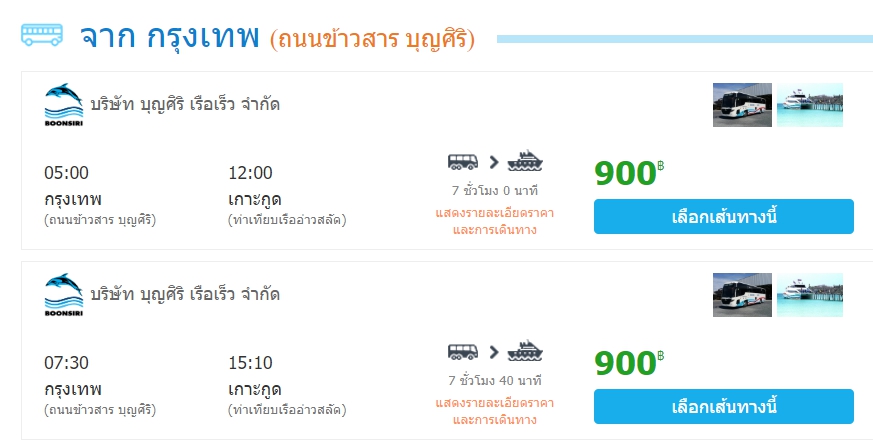Open the ferry photo thumbnail of the first route
This screenshot has height=440, width=873.
[x=810, y=105]
